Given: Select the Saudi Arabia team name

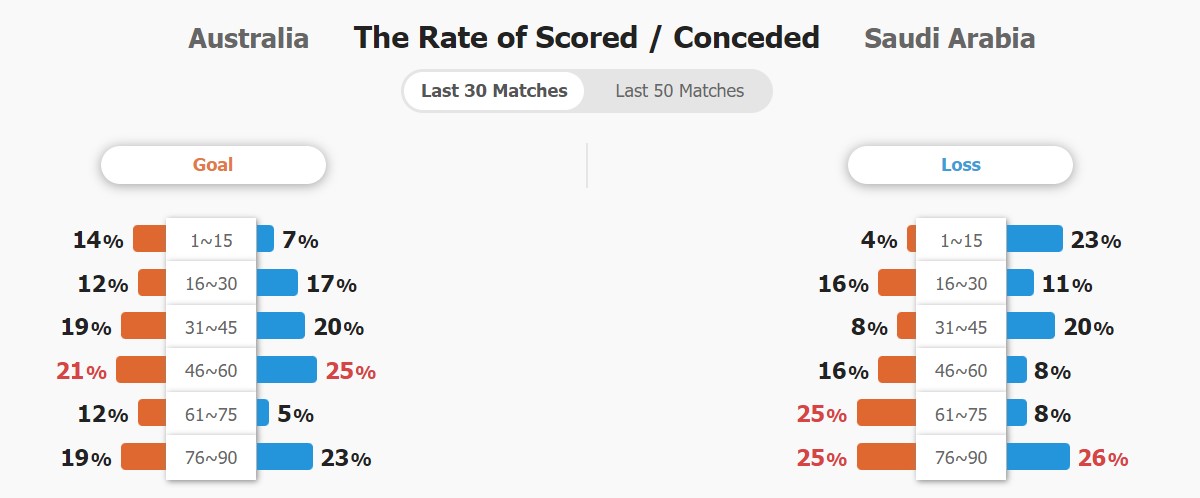Looking at the screenshot, I should (x=949, y=39).
